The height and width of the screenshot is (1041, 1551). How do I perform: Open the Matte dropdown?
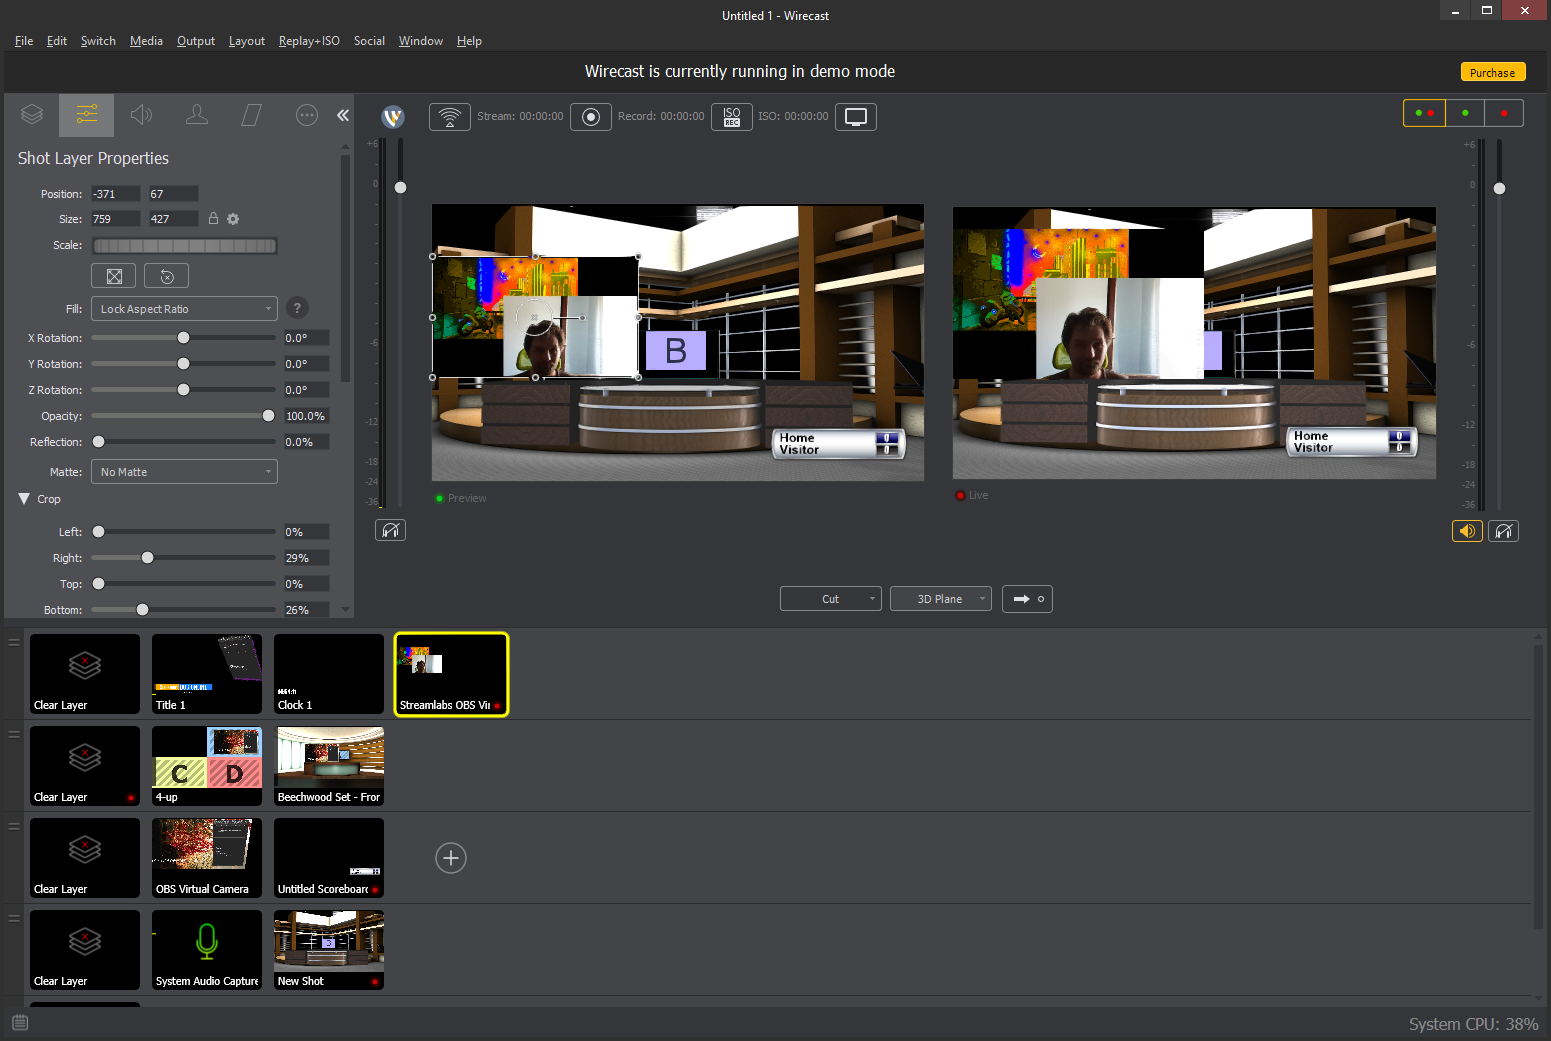184,472
